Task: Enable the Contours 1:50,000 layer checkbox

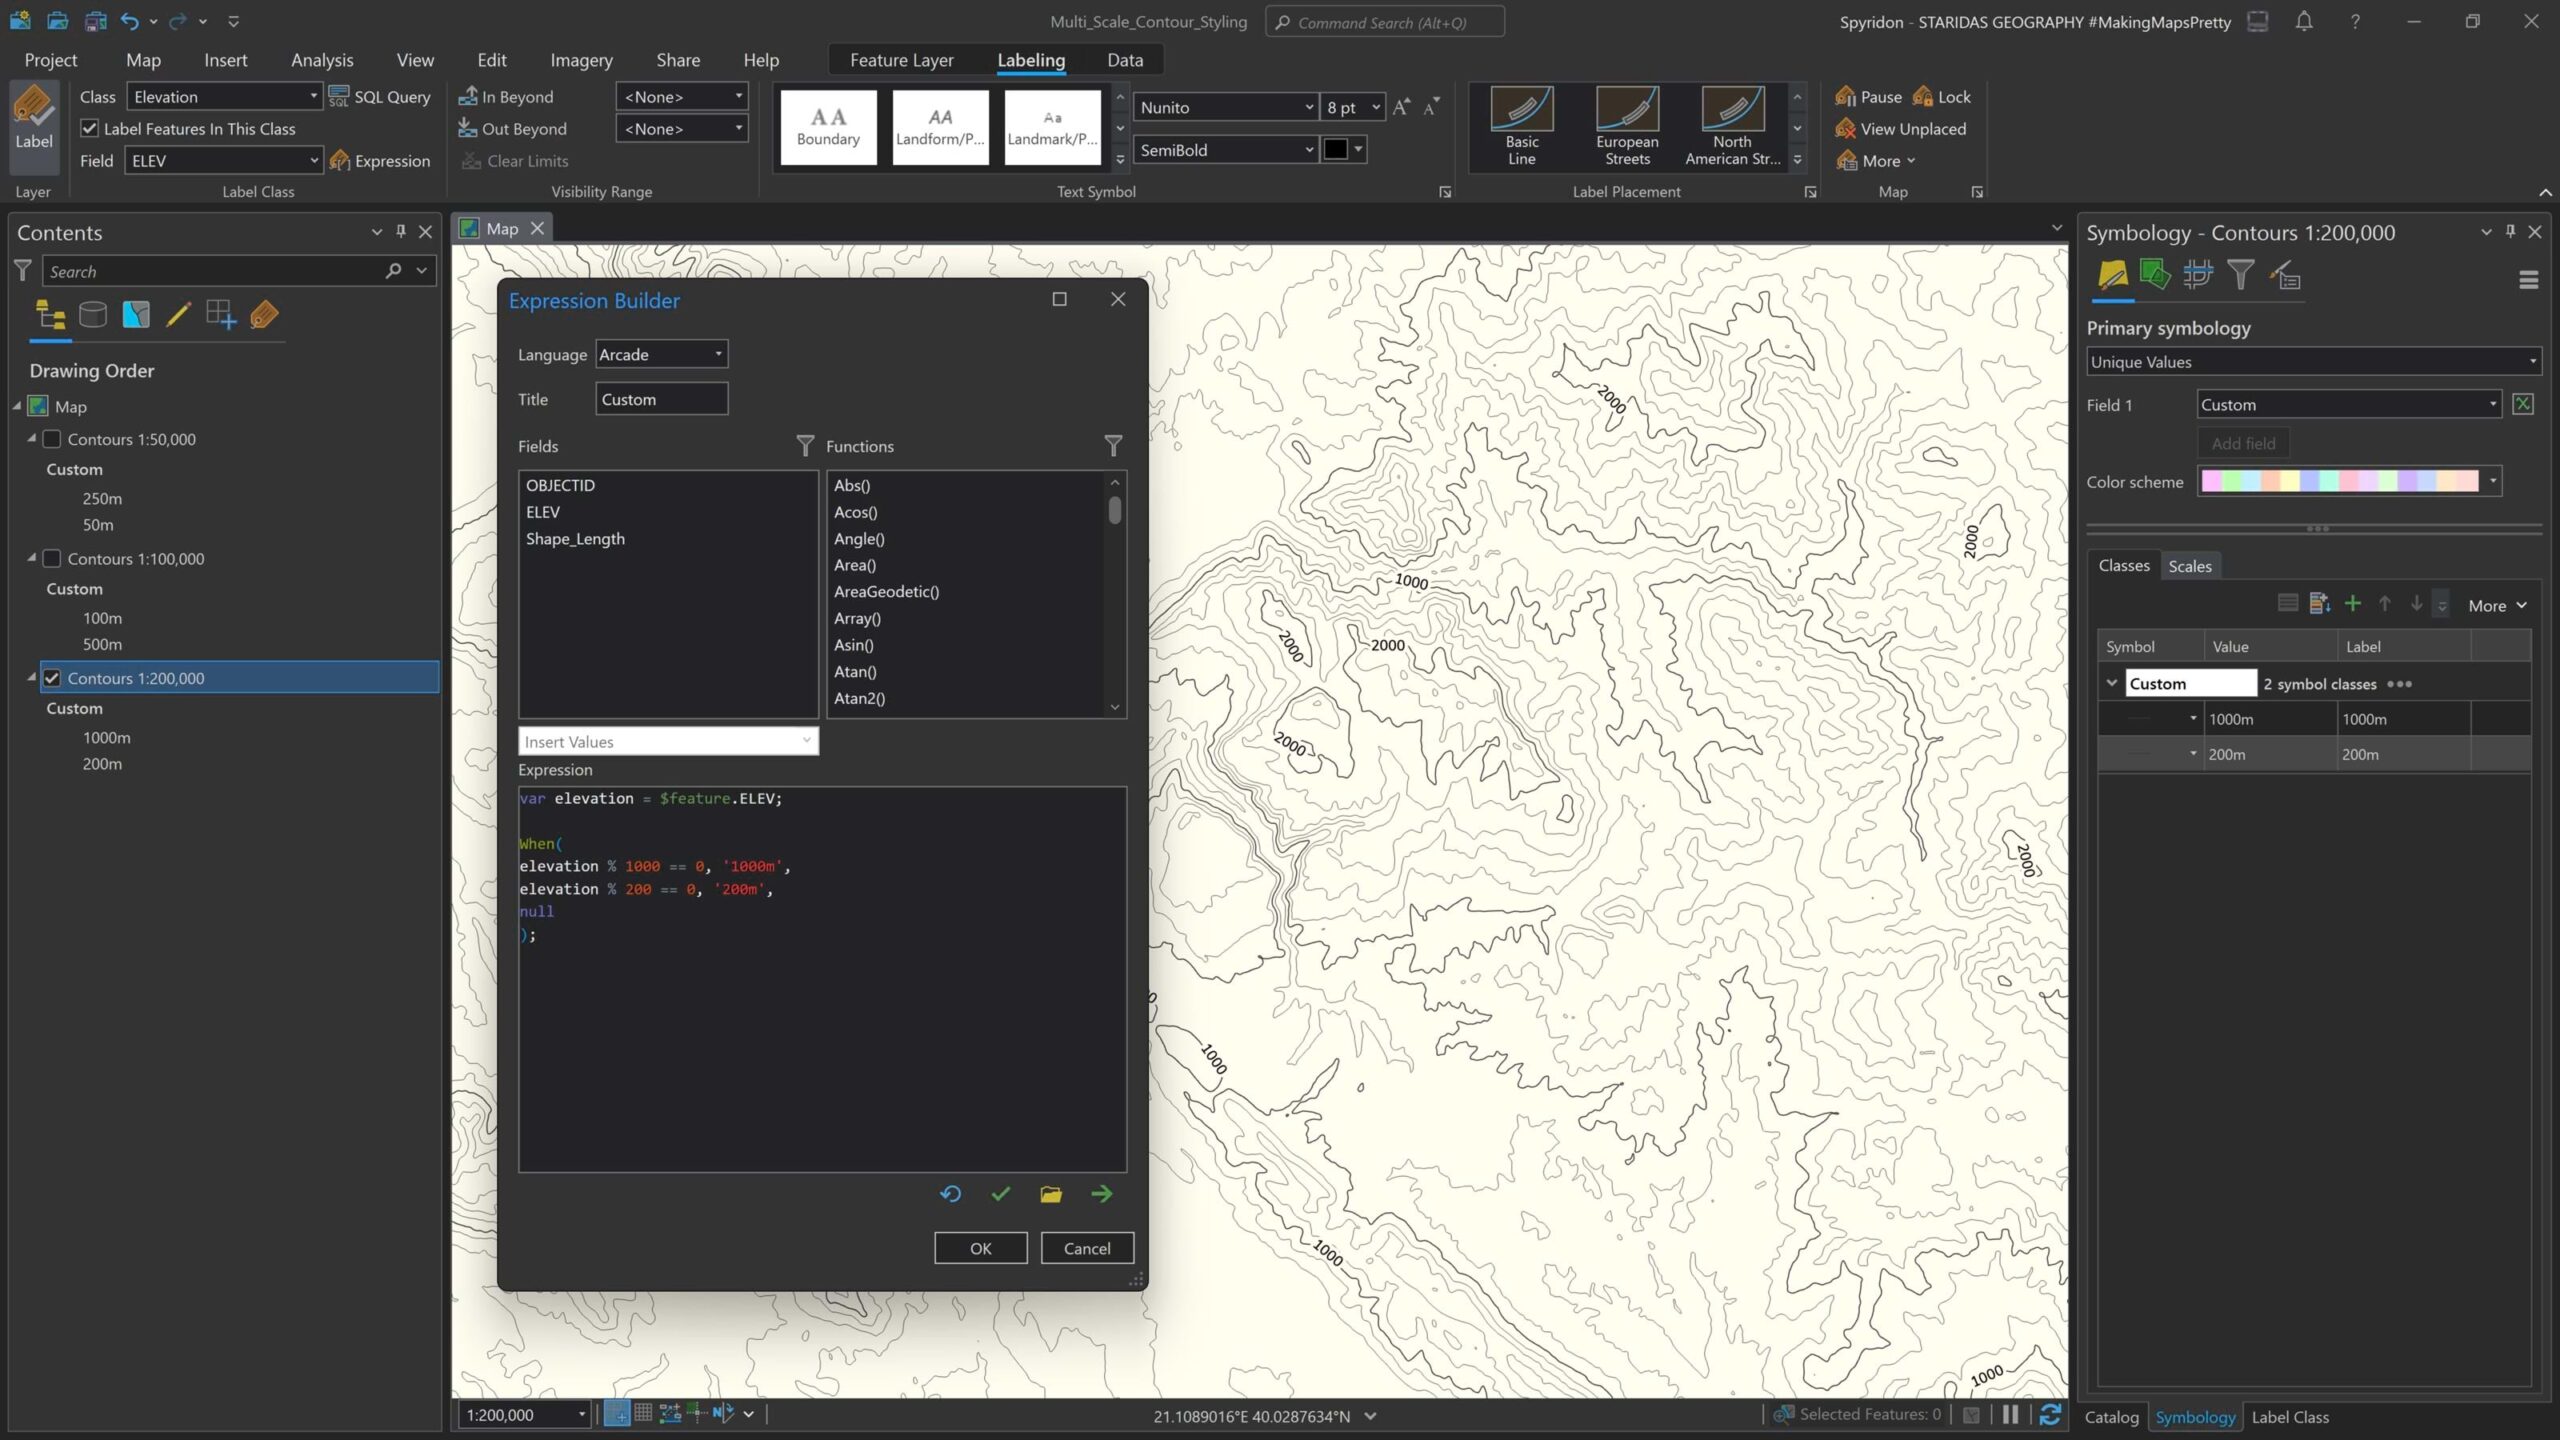Action: (x=52, y=439)
